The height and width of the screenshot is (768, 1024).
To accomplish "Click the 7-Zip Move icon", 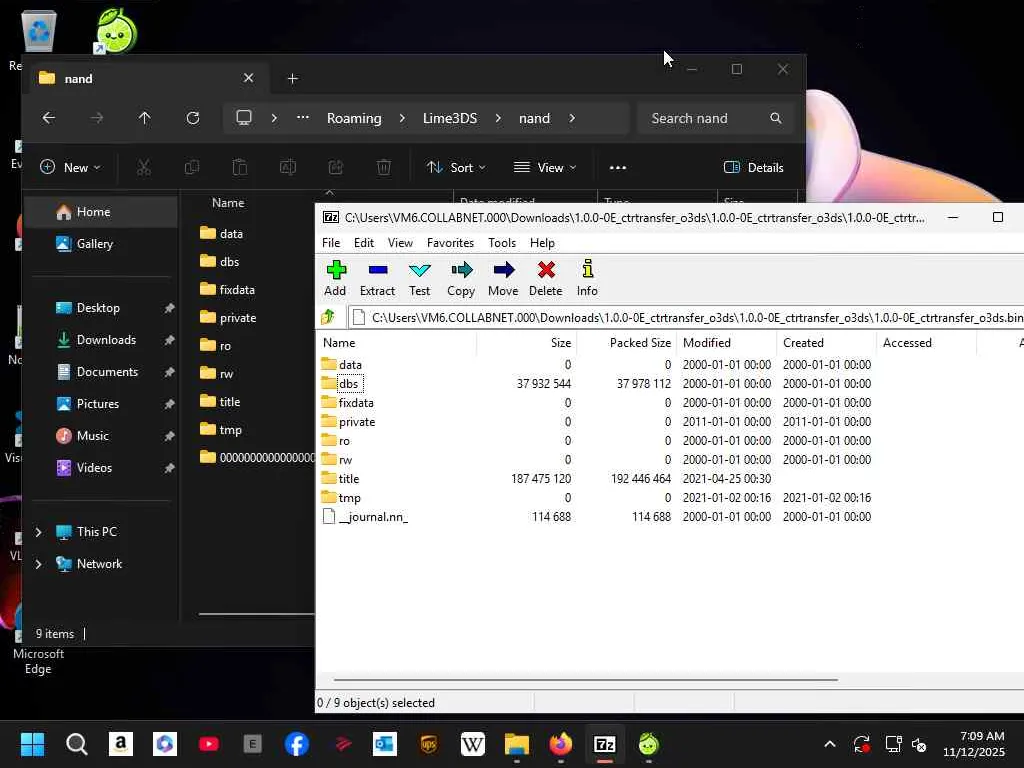I will point(503,278).
